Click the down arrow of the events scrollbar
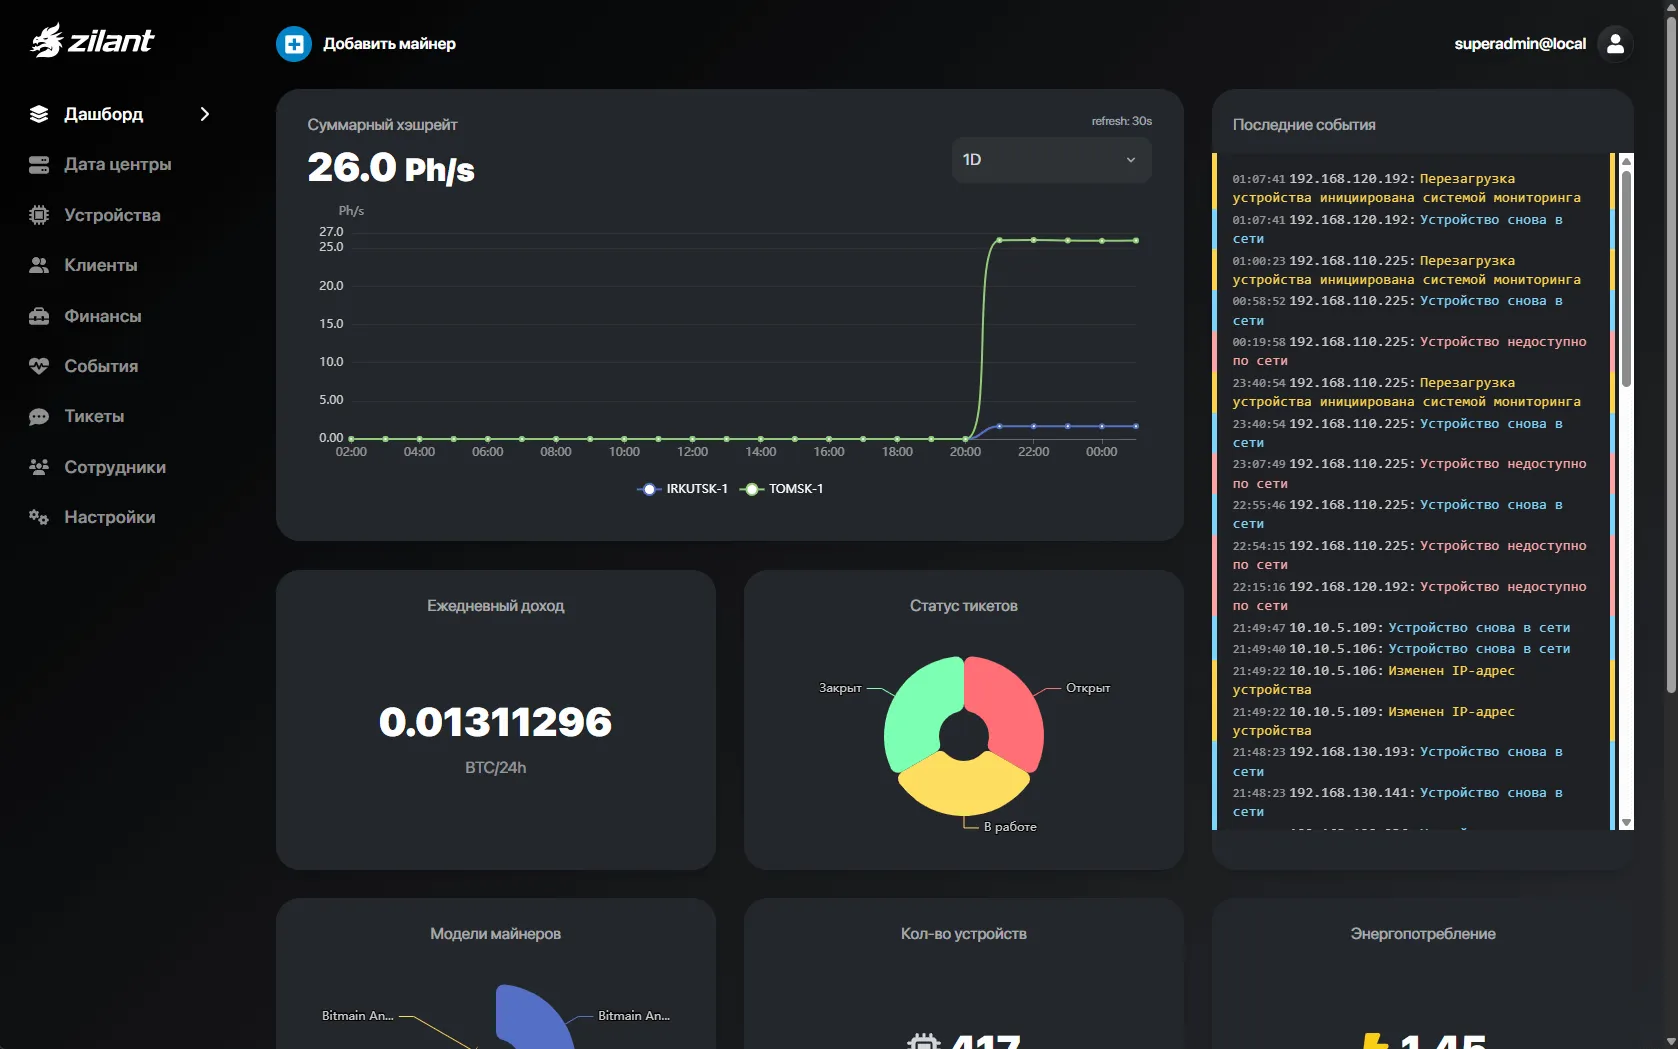The image size is (1678, 1049). tap(1626, 822)
